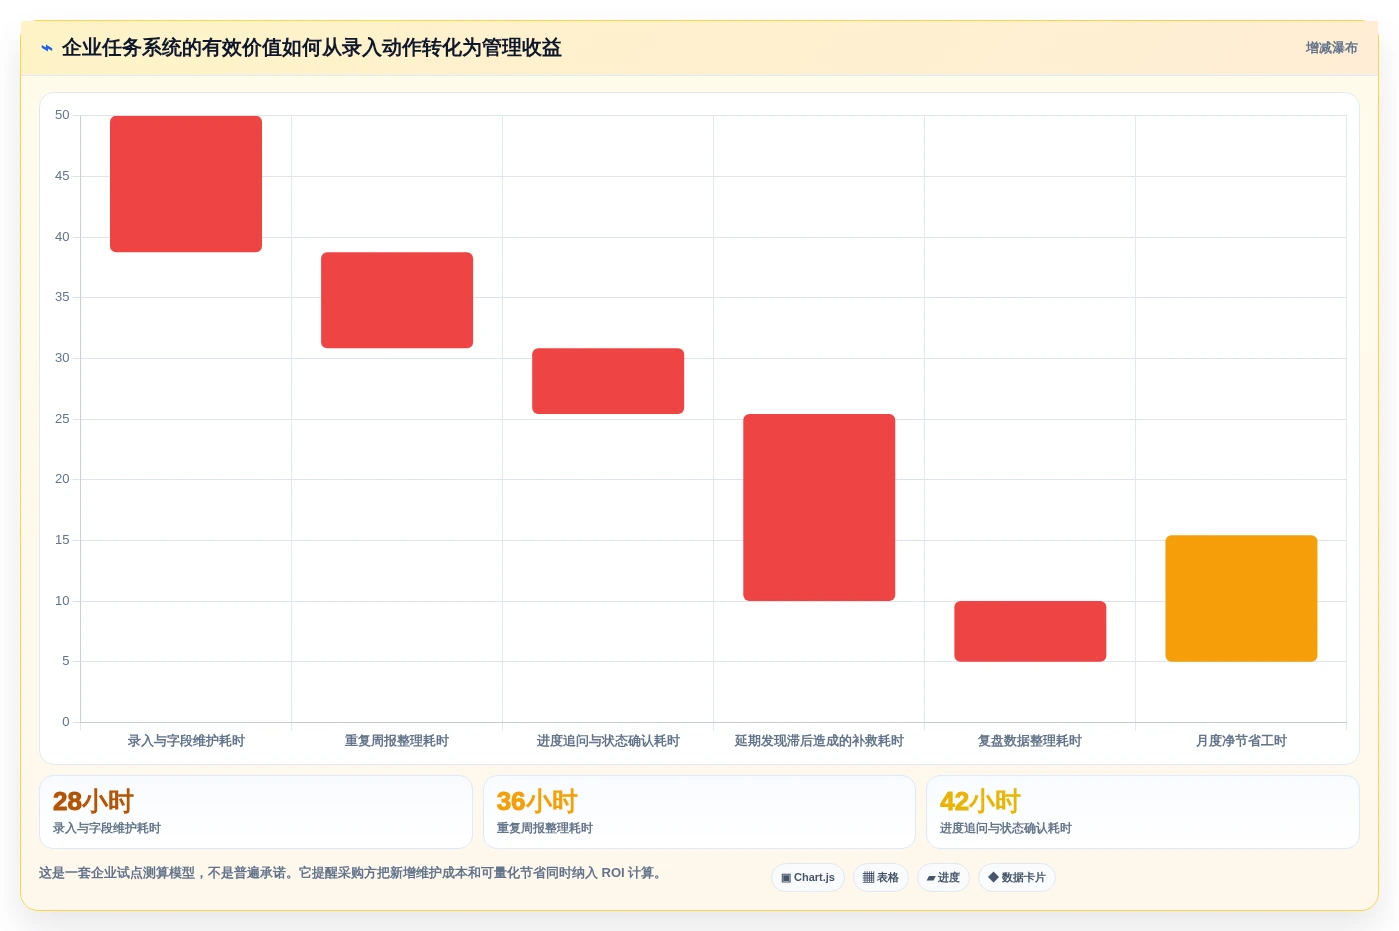Select the 表格 tag chip
The image size is (1399, 931).
881,878
